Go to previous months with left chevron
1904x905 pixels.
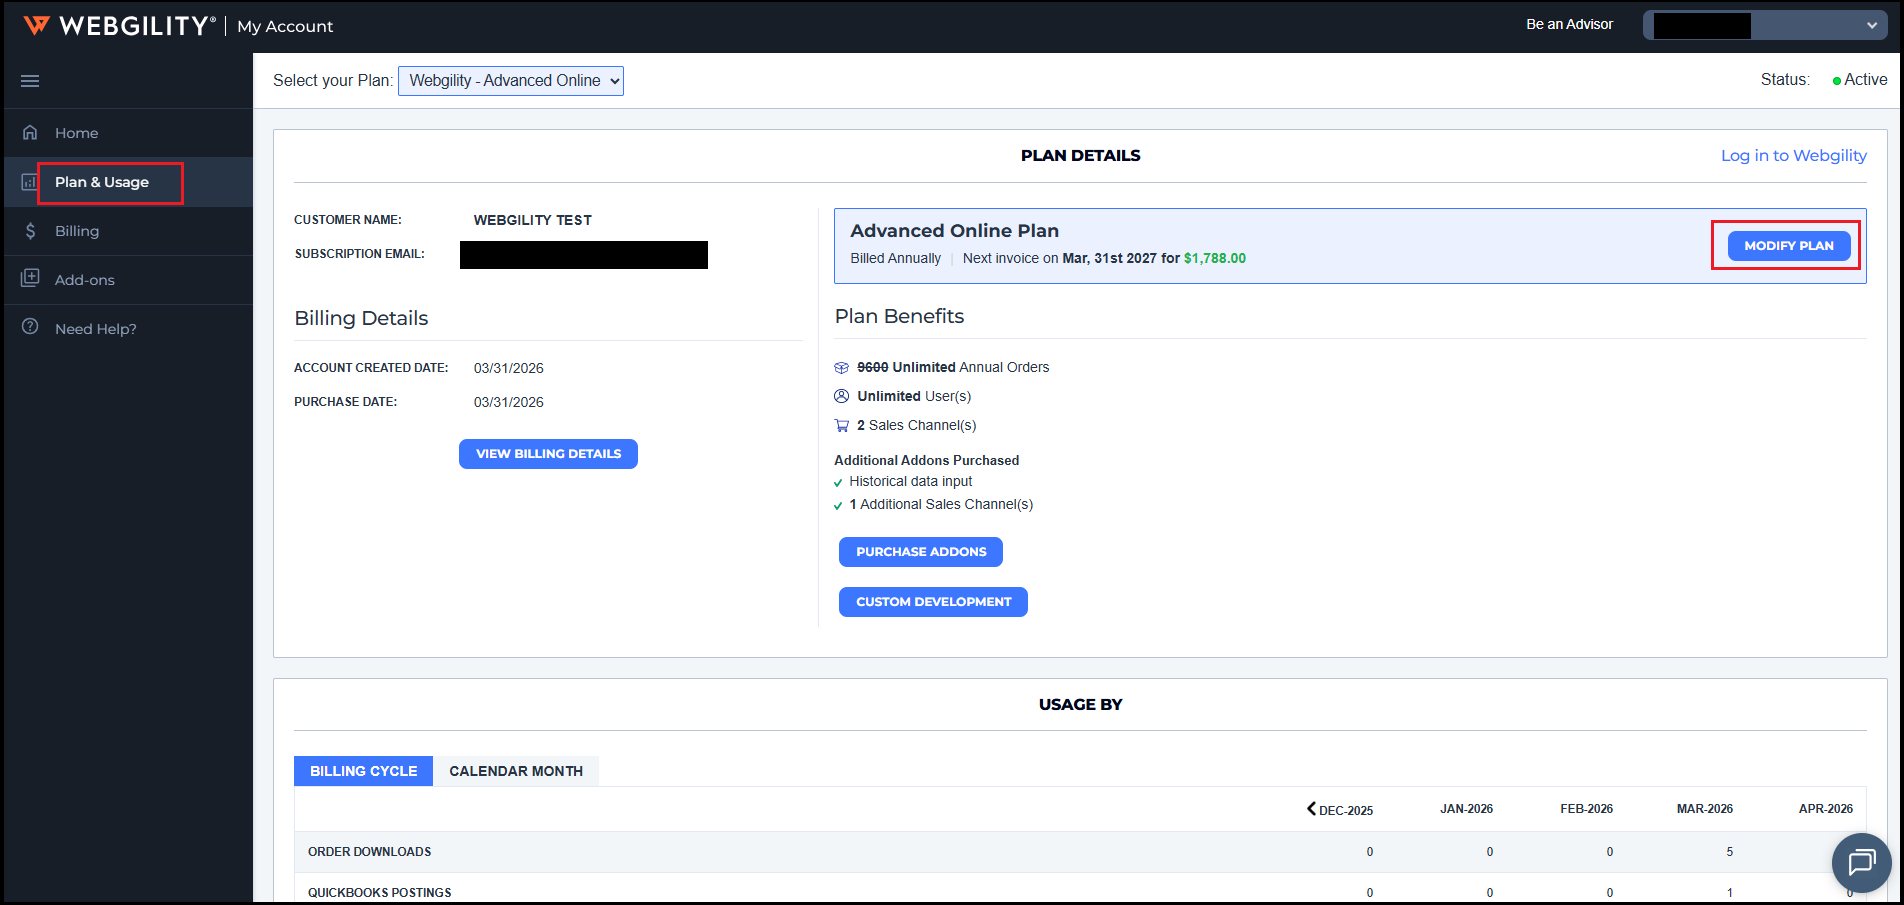[1311, 808]
